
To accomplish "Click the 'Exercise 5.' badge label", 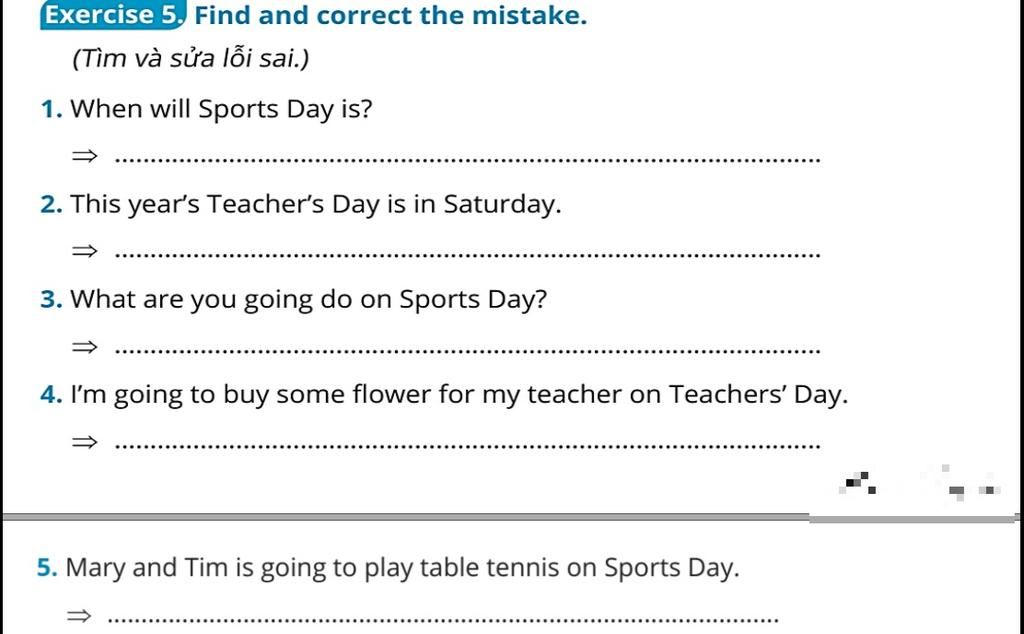I will tap(113, 16).
